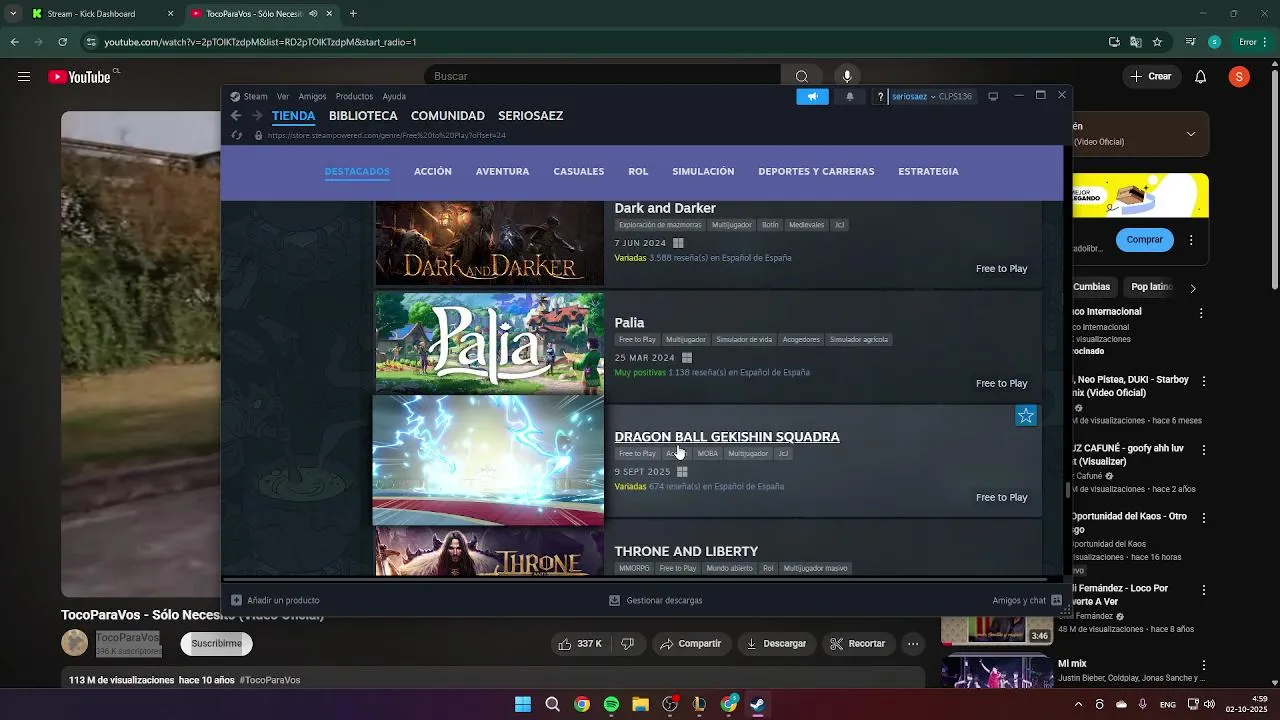Click the Steam announcements megaphone icon
Image resolution: width=1280 pixels, height=720 pixels.
pos(812,96)
